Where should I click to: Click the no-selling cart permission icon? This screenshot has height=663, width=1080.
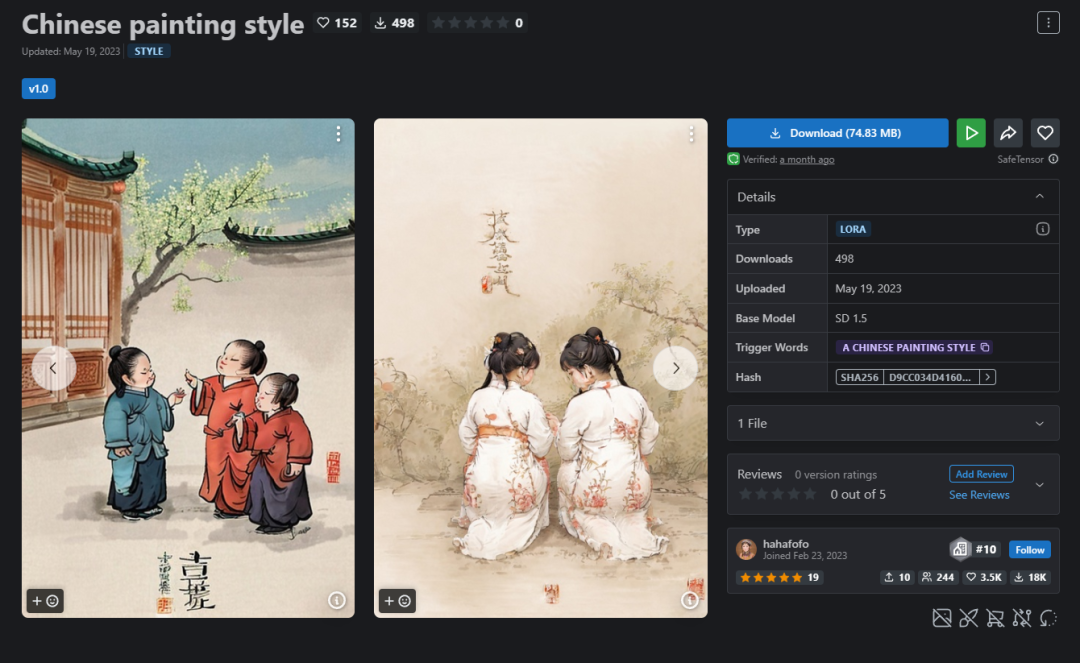click(x=995, y=618)
